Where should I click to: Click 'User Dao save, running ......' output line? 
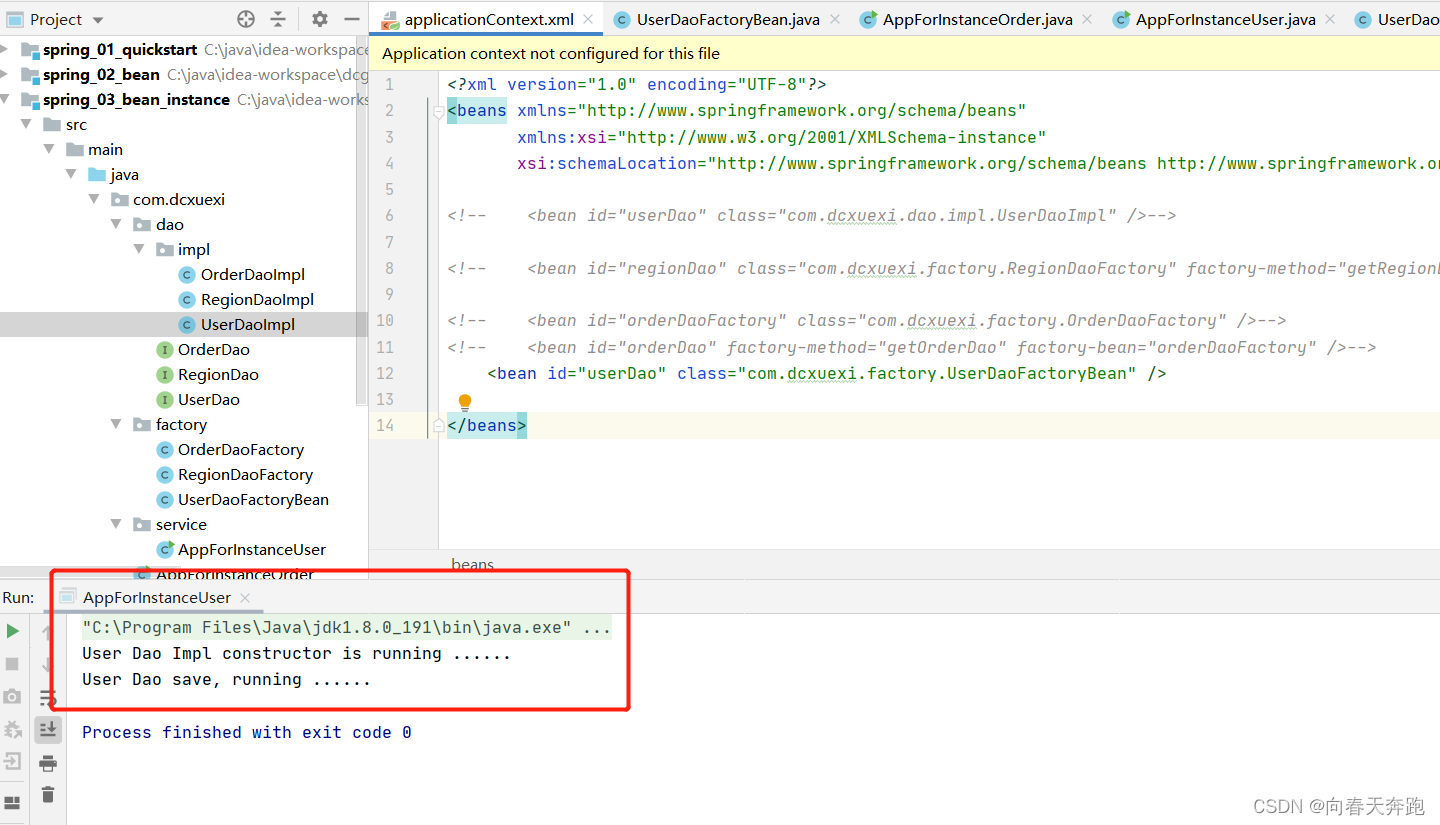226,679
